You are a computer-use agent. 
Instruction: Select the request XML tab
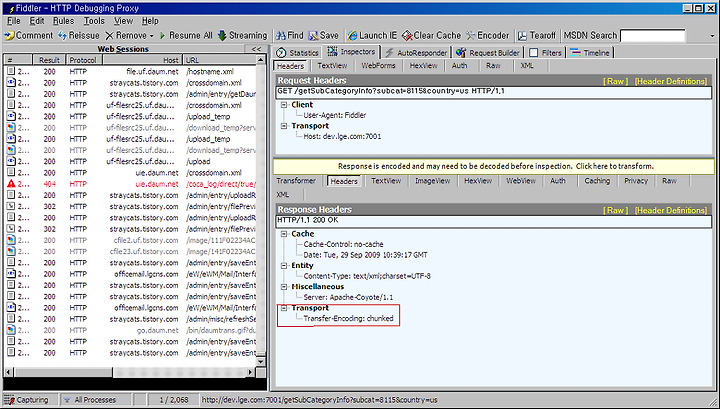(x=527, y=66)
